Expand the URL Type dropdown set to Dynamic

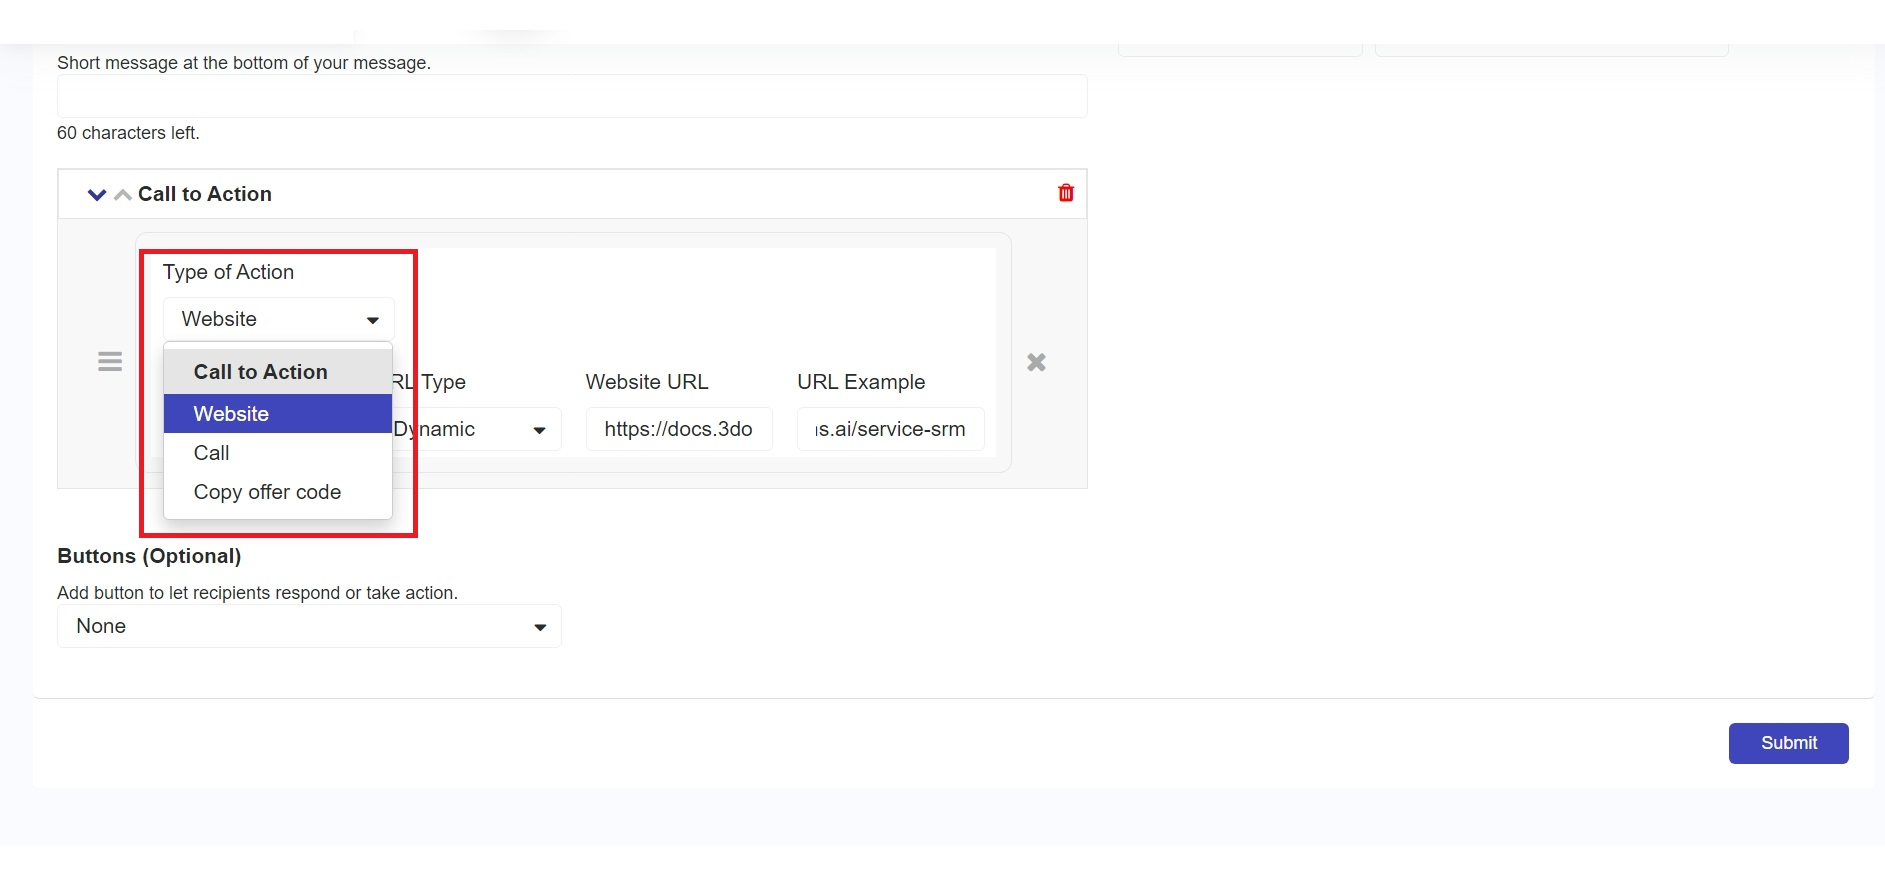[x=476, y=429]
